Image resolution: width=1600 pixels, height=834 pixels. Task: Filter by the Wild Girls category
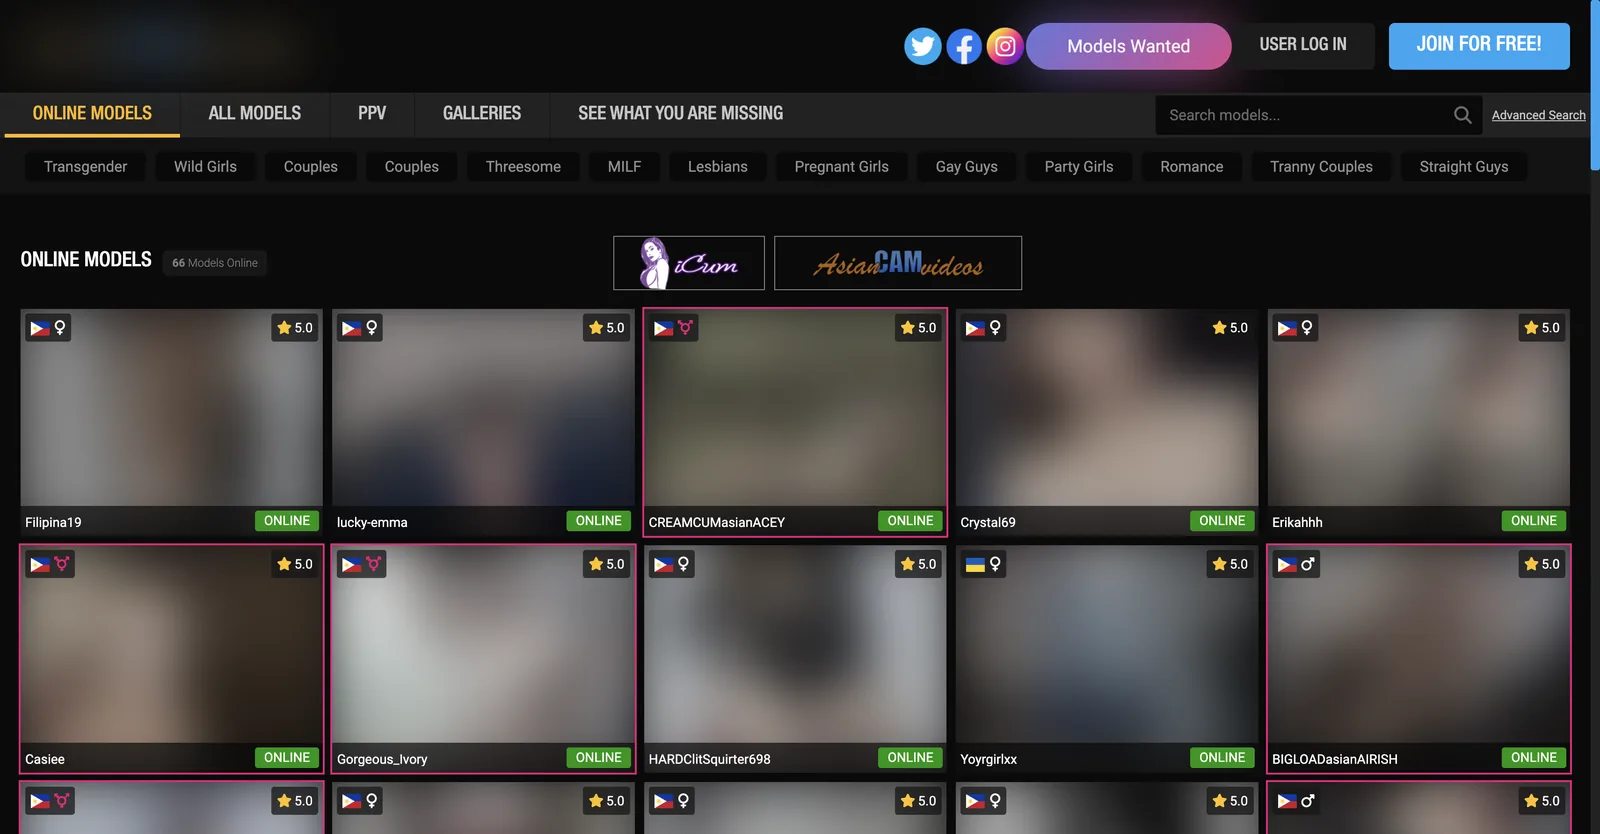(x=205, y=167)
